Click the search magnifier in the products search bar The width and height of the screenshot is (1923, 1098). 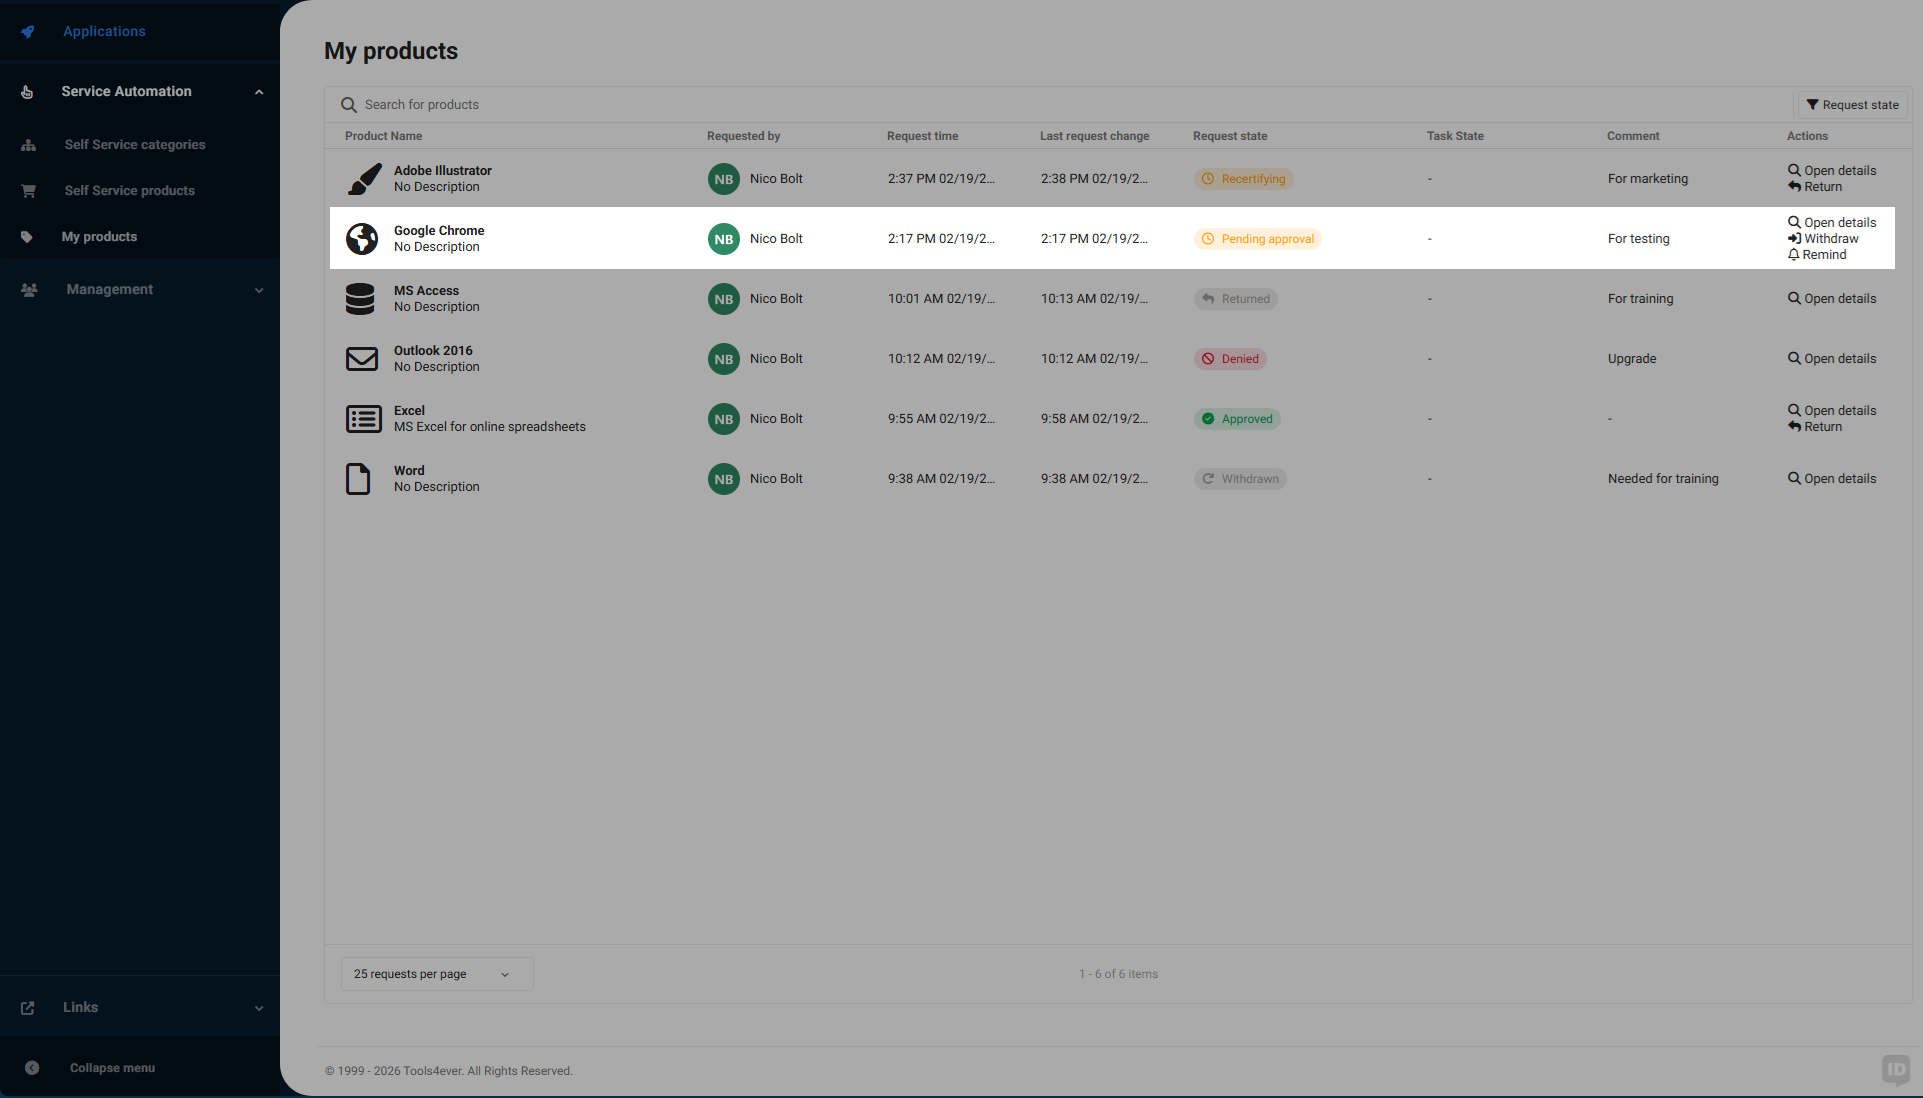pyautogui.click(x=348, y=104)
